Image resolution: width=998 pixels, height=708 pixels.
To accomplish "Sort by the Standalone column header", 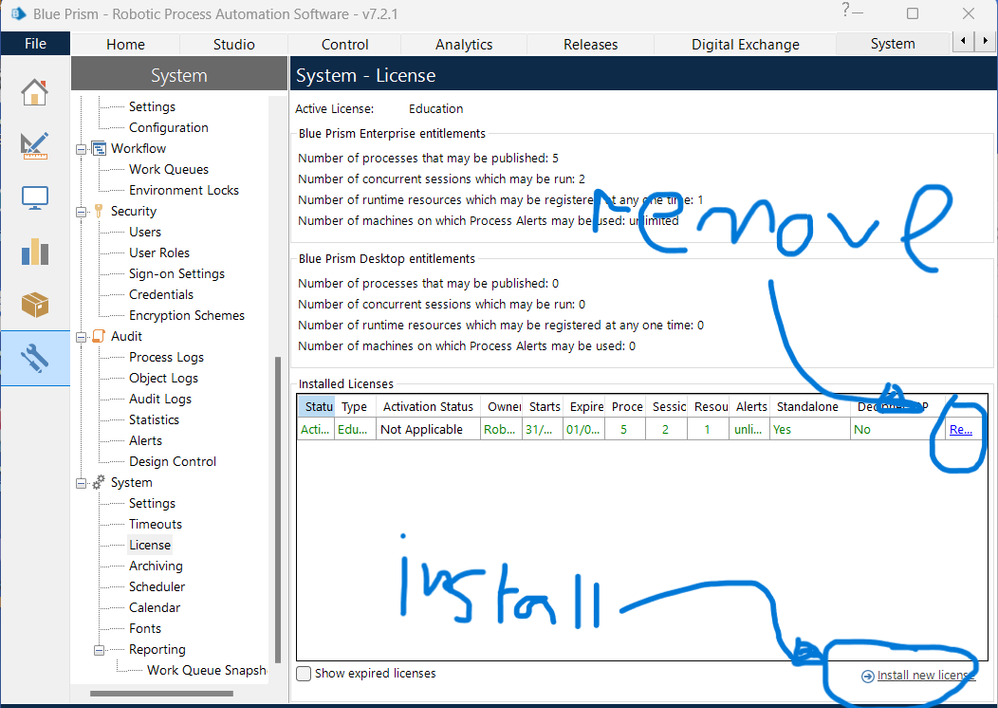I will click(x=808, y=407).
